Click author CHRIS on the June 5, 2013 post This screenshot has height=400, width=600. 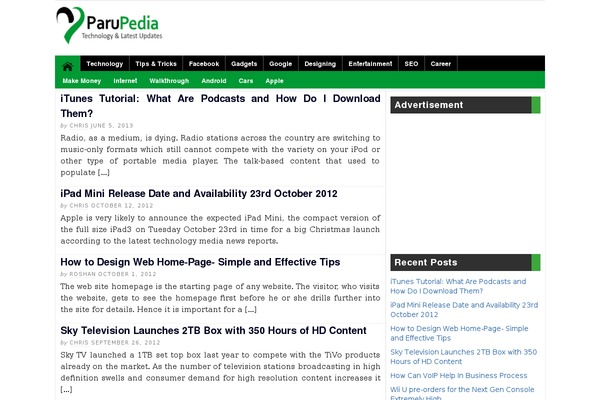(79, 126)
